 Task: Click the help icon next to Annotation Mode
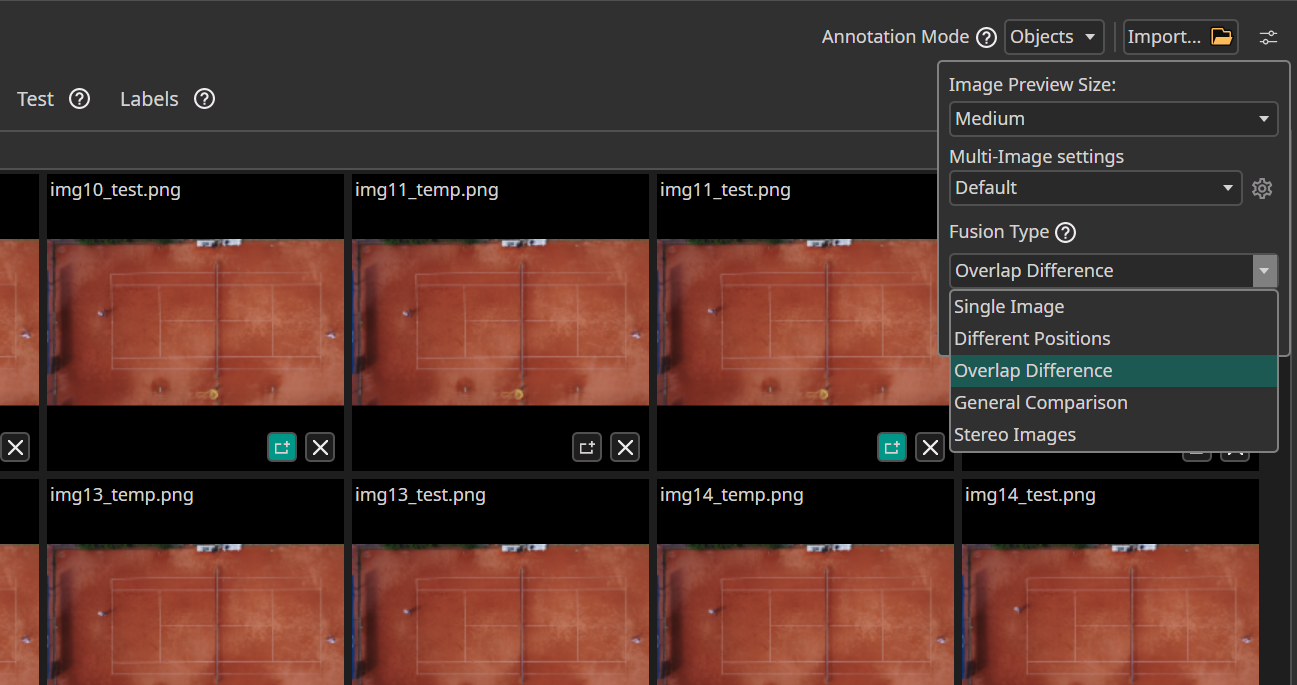986,37
